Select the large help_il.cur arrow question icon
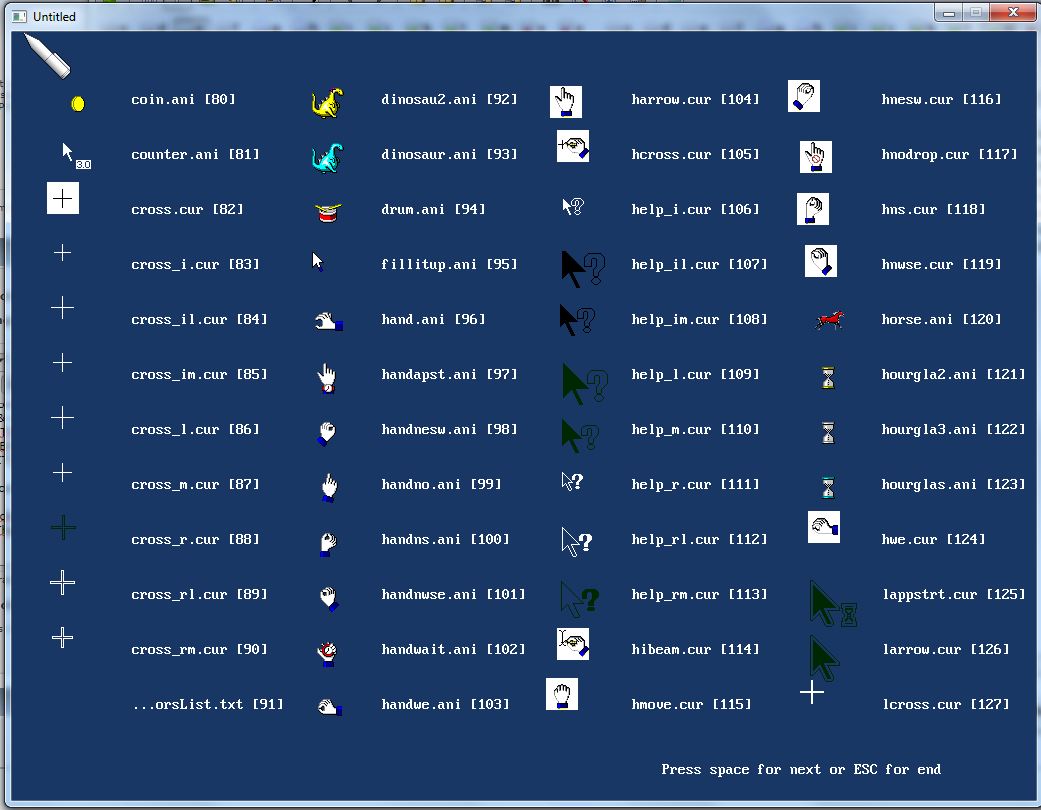 [x=583, y=269]
